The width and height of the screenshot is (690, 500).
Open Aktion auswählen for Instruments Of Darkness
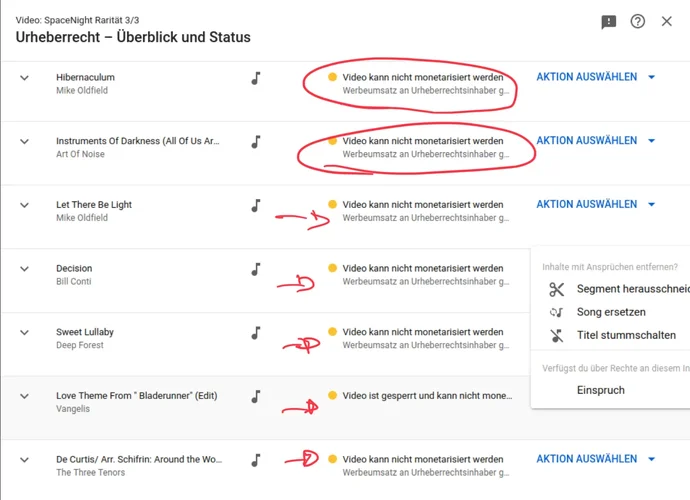pos(596,141)
